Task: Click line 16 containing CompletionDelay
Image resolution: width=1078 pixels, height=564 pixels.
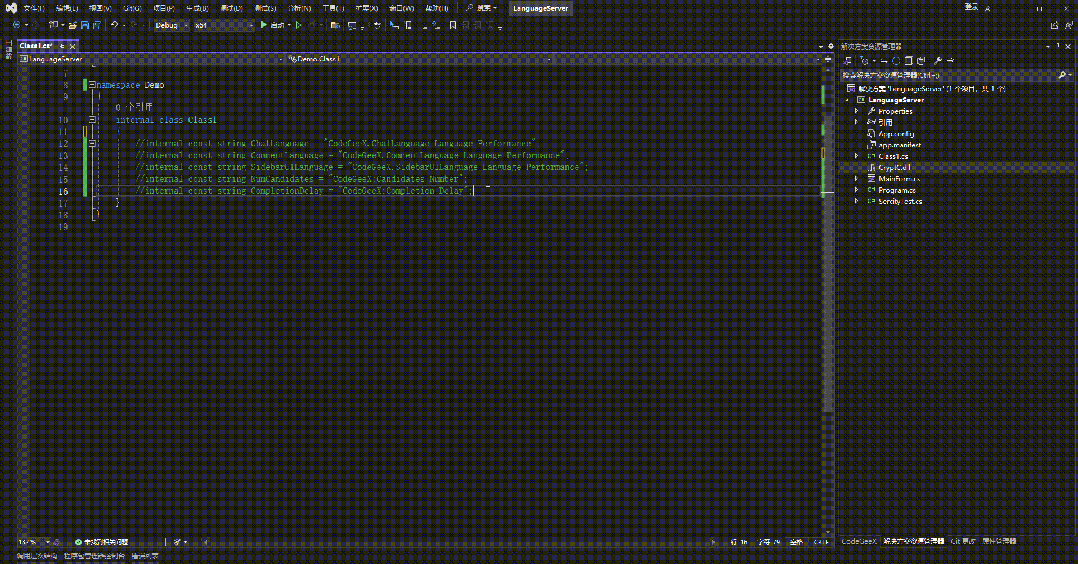Action: tap(305, 191)
